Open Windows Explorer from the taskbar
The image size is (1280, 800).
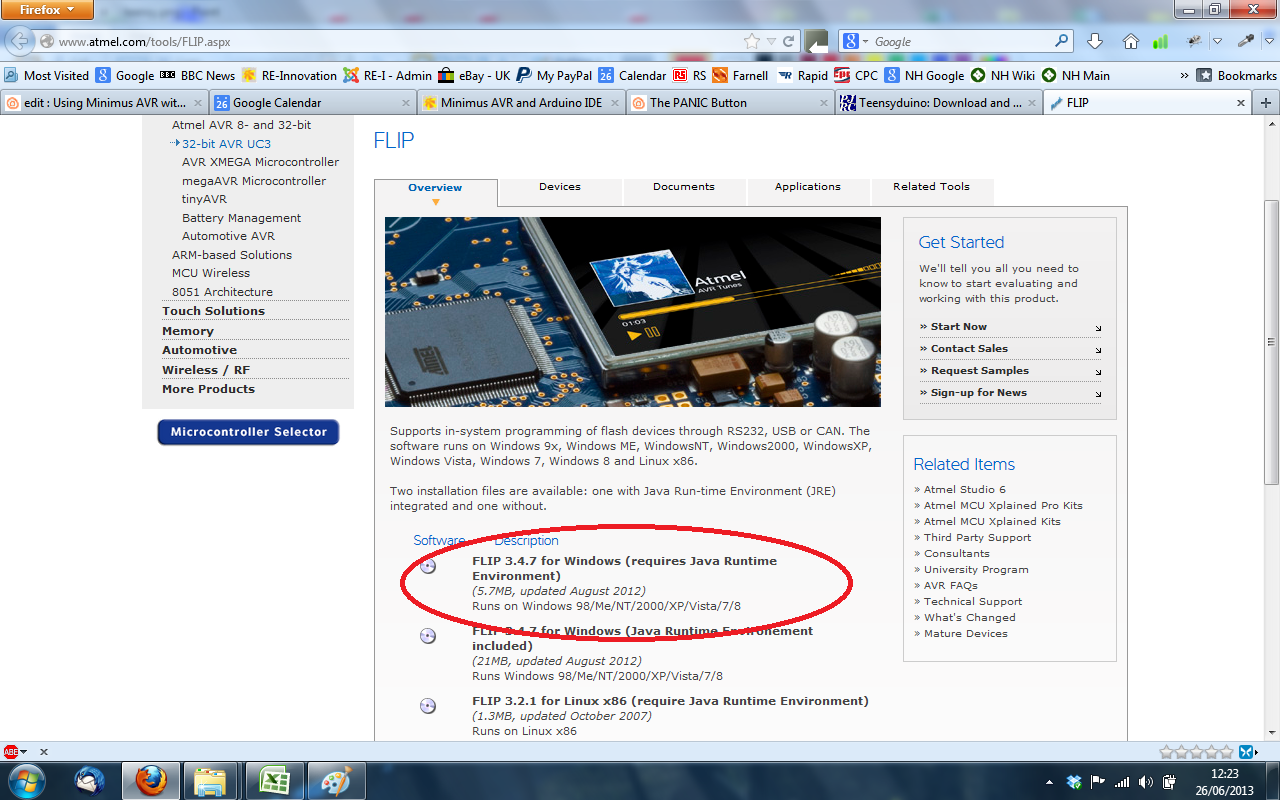(211, 781)
